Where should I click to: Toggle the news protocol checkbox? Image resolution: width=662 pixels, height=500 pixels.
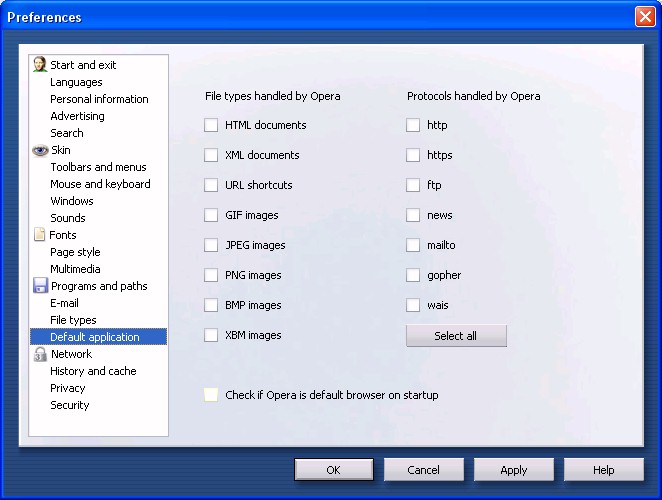(413, 215)
